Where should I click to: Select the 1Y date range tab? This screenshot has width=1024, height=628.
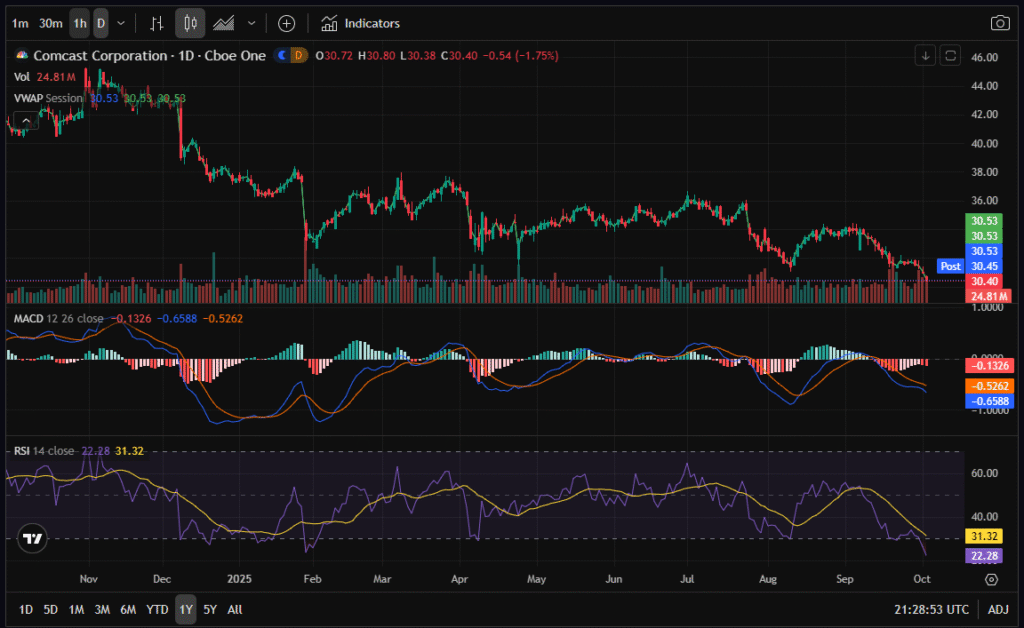[185, 609]
